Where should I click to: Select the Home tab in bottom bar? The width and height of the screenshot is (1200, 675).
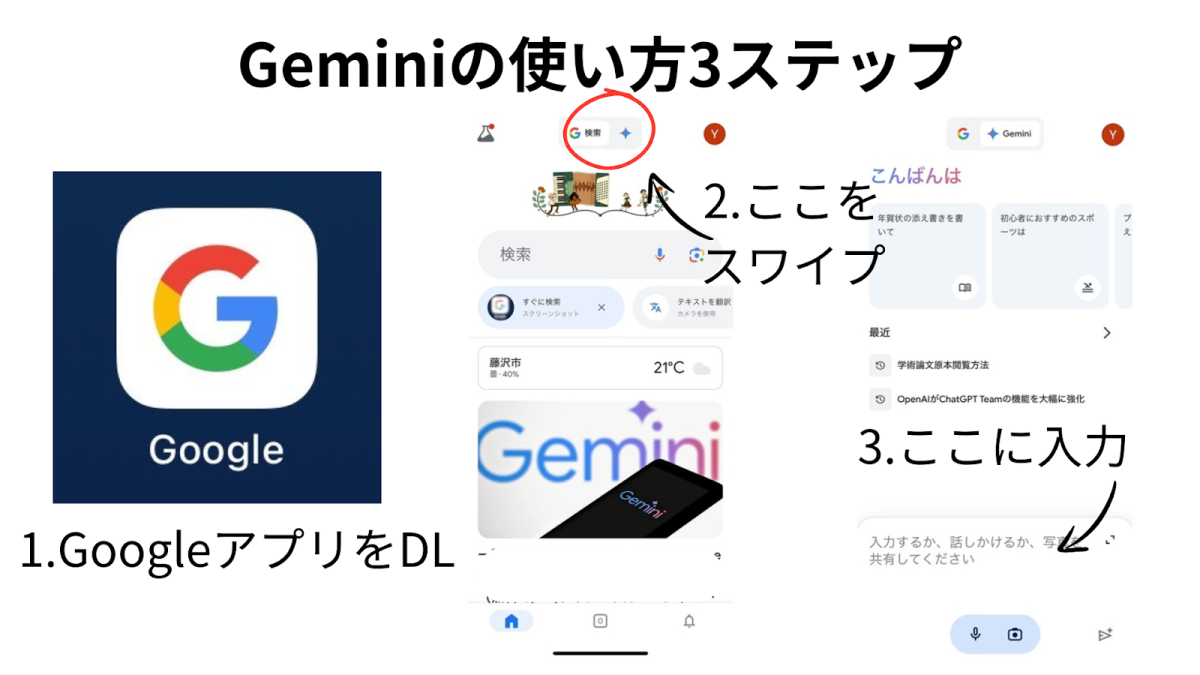click(x=512, y=621)
